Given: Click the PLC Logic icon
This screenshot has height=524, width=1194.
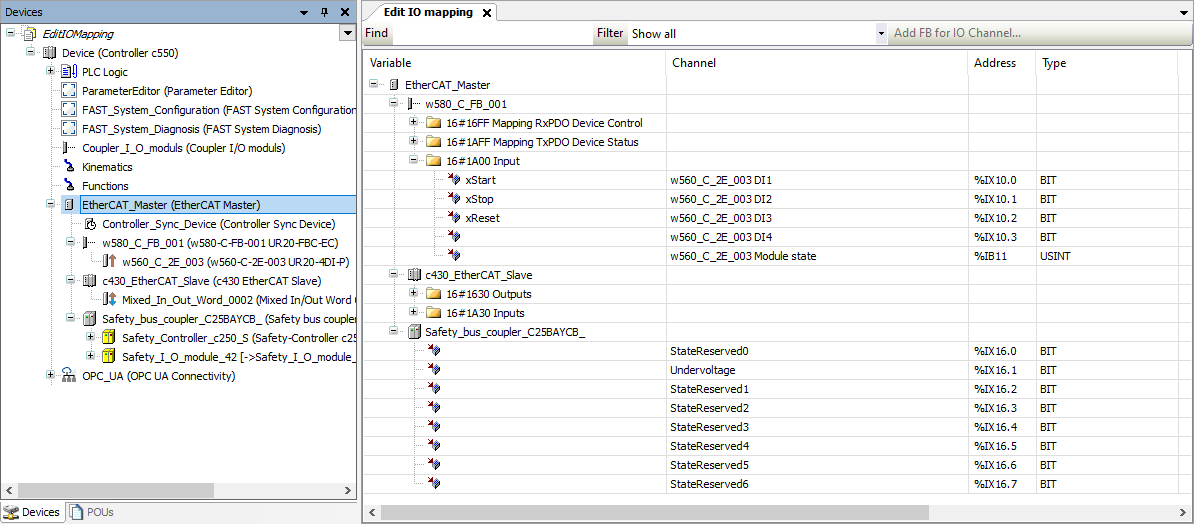Looking at the screenshot, I should pyautogui.click(x=70, y=72).
